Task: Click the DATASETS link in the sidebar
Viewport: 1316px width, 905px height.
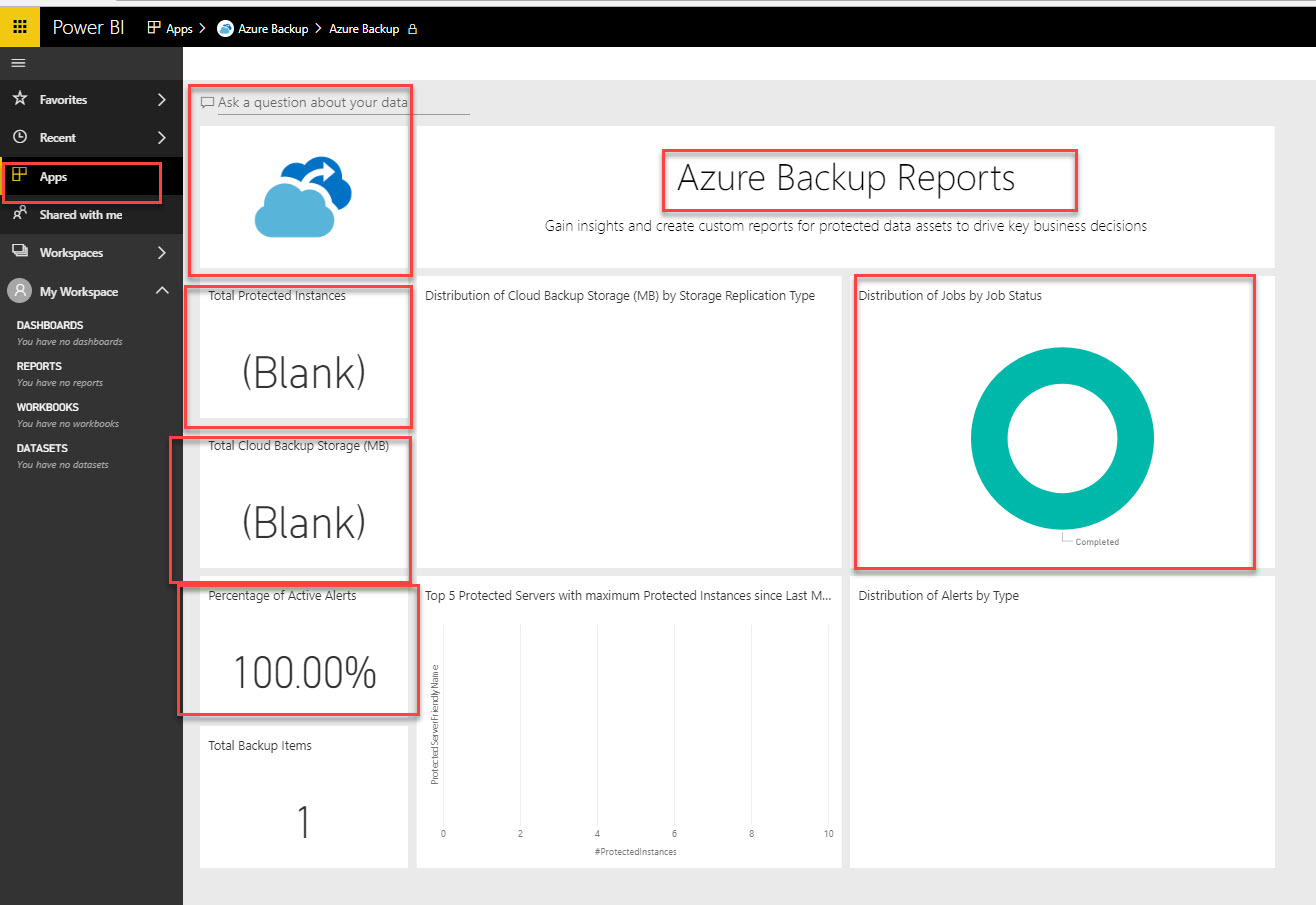Action: click(x=42, y=448)
